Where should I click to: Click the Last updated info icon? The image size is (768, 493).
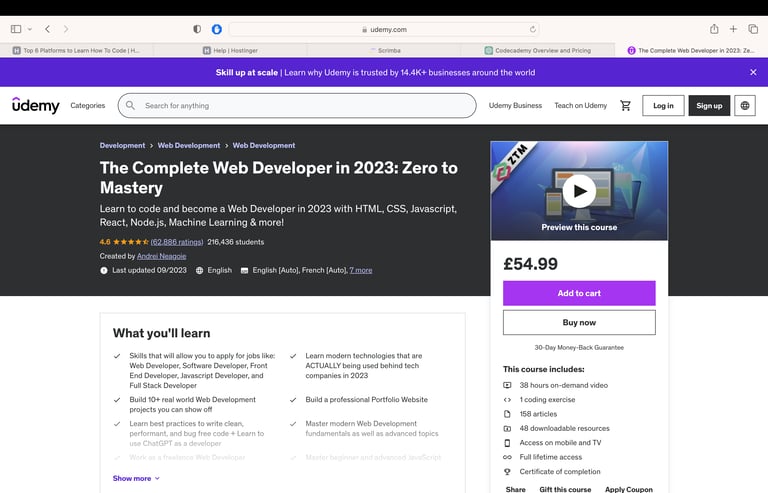click(x=104, y=270)
